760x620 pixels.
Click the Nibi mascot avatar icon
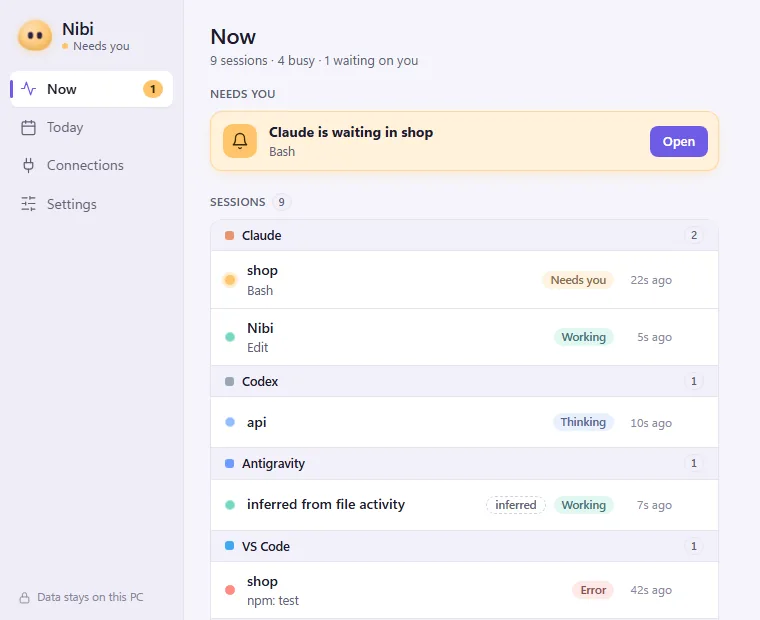click(35, 35)
